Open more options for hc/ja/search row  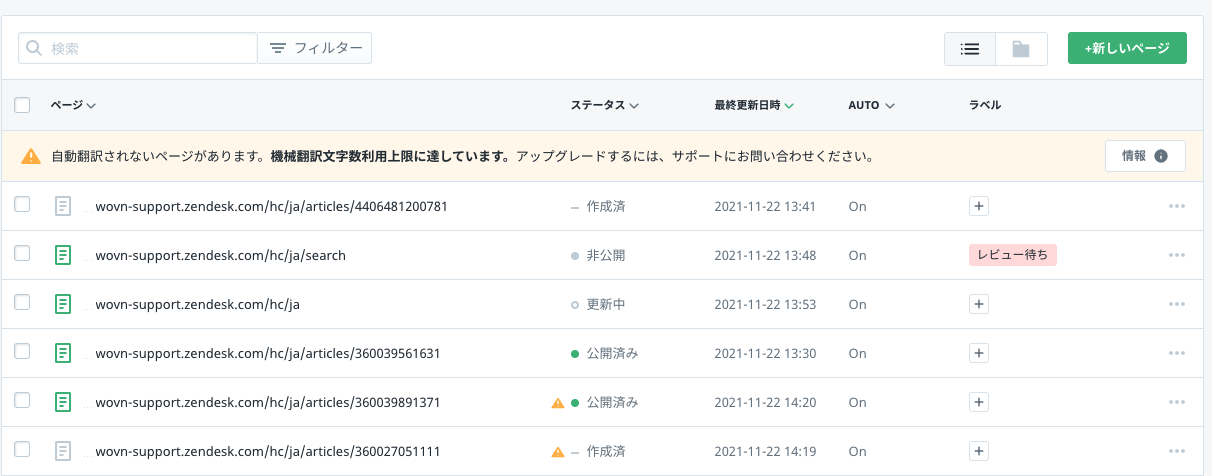pos(1176,255)
